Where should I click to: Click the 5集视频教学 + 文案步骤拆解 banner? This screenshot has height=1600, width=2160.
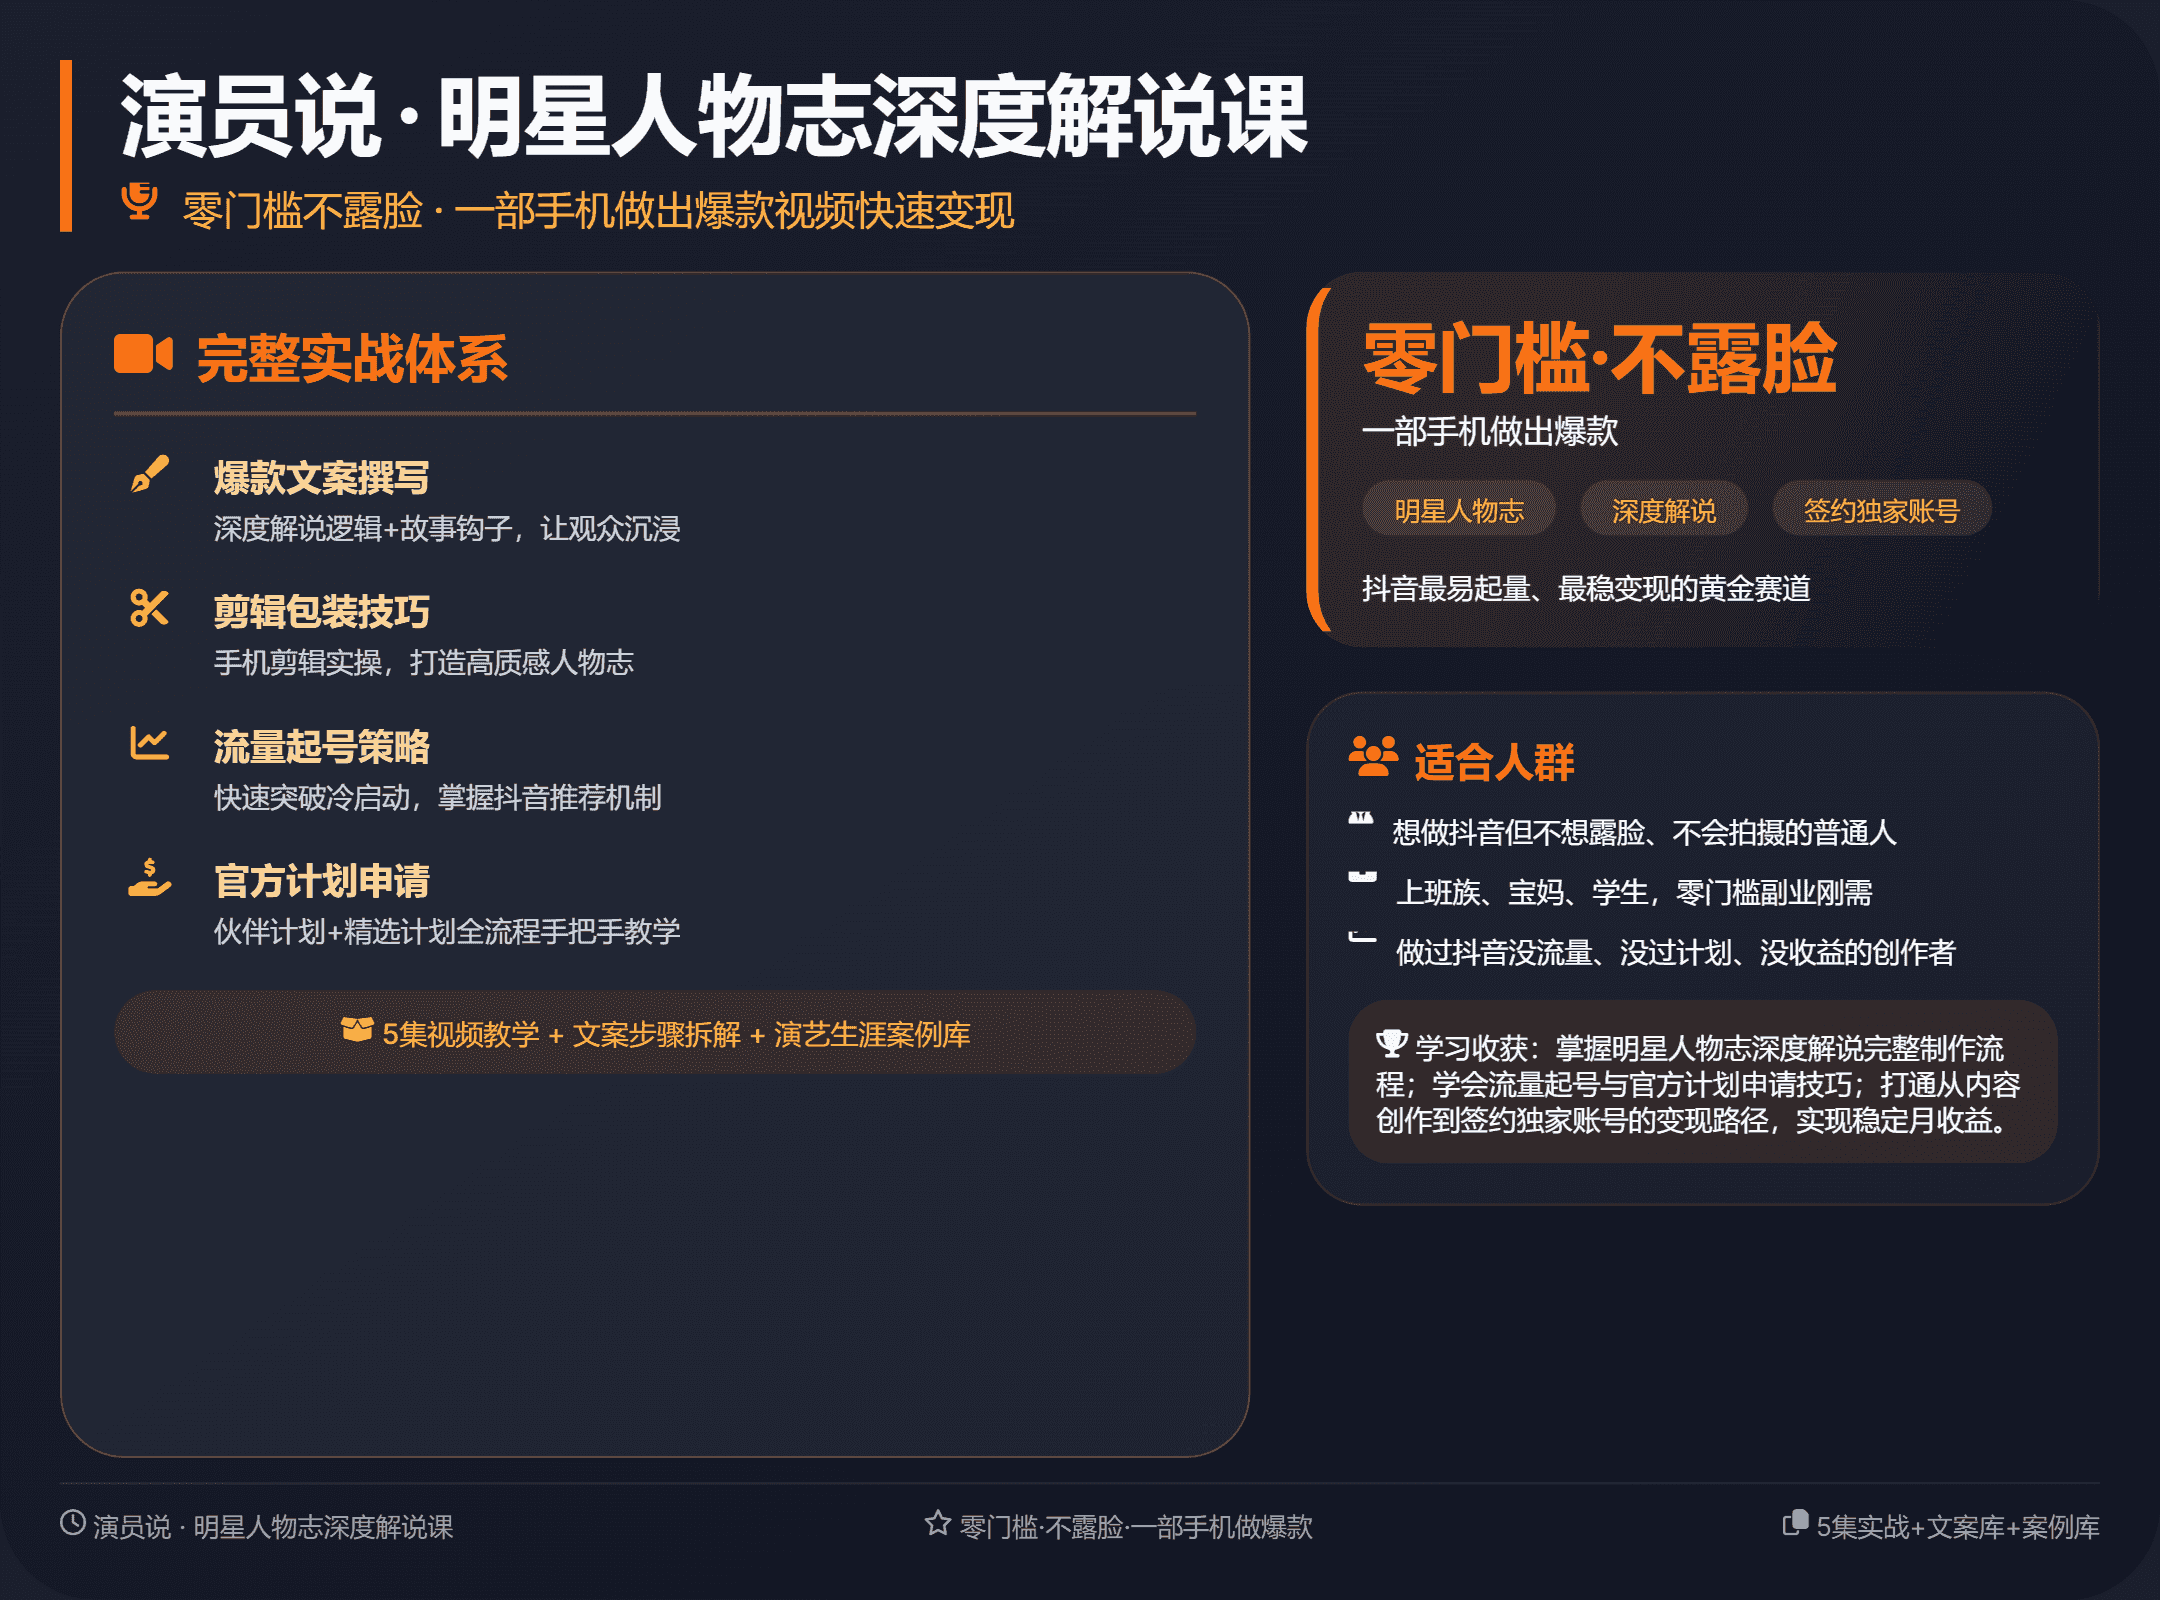(655, 1033)
